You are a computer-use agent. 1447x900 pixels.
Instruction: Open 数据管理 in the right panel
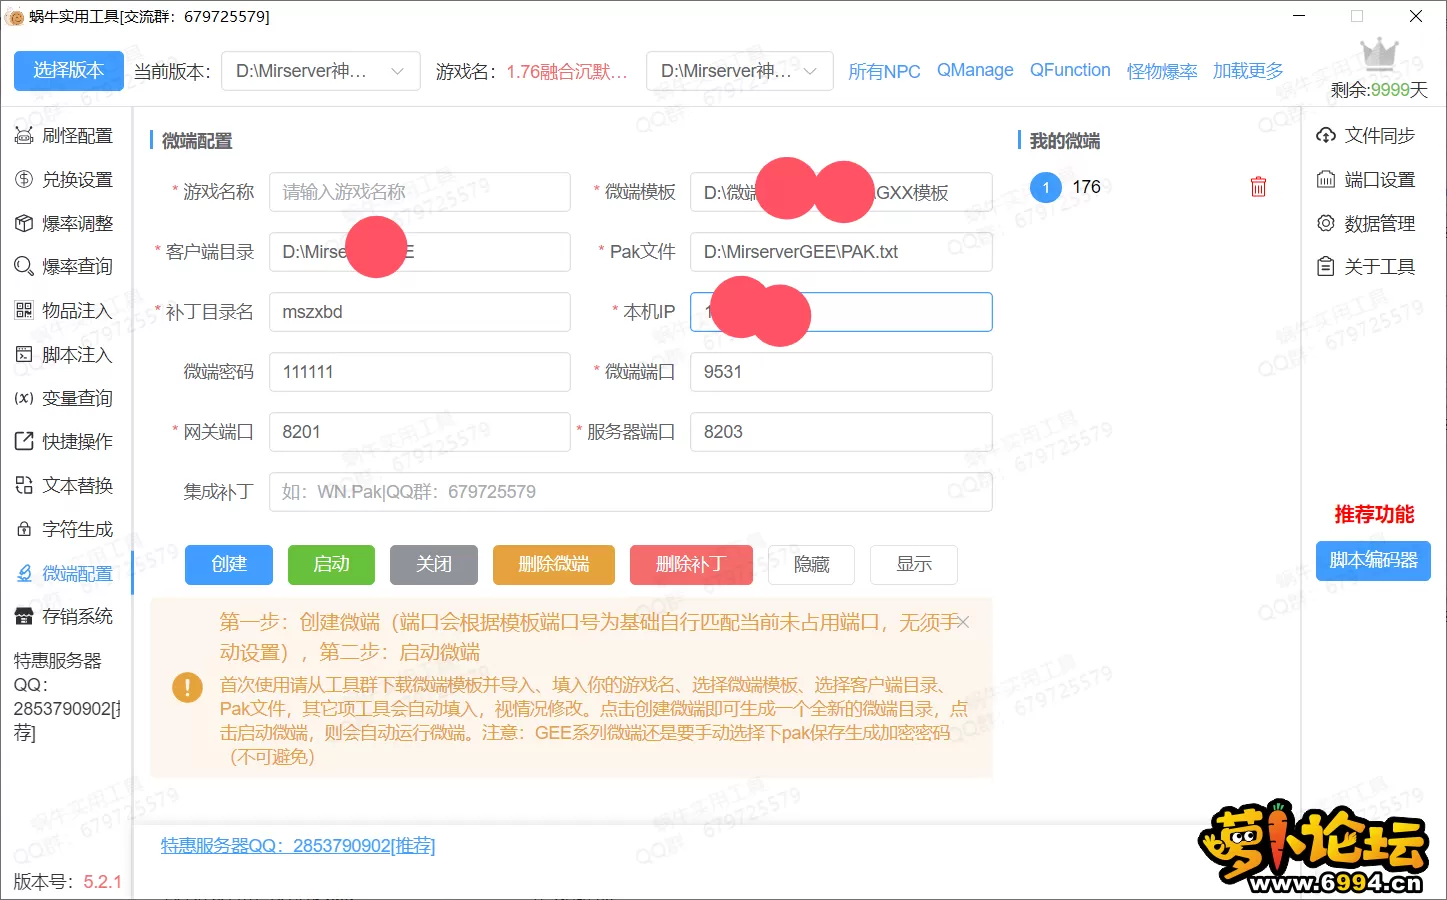[1366, 224]
